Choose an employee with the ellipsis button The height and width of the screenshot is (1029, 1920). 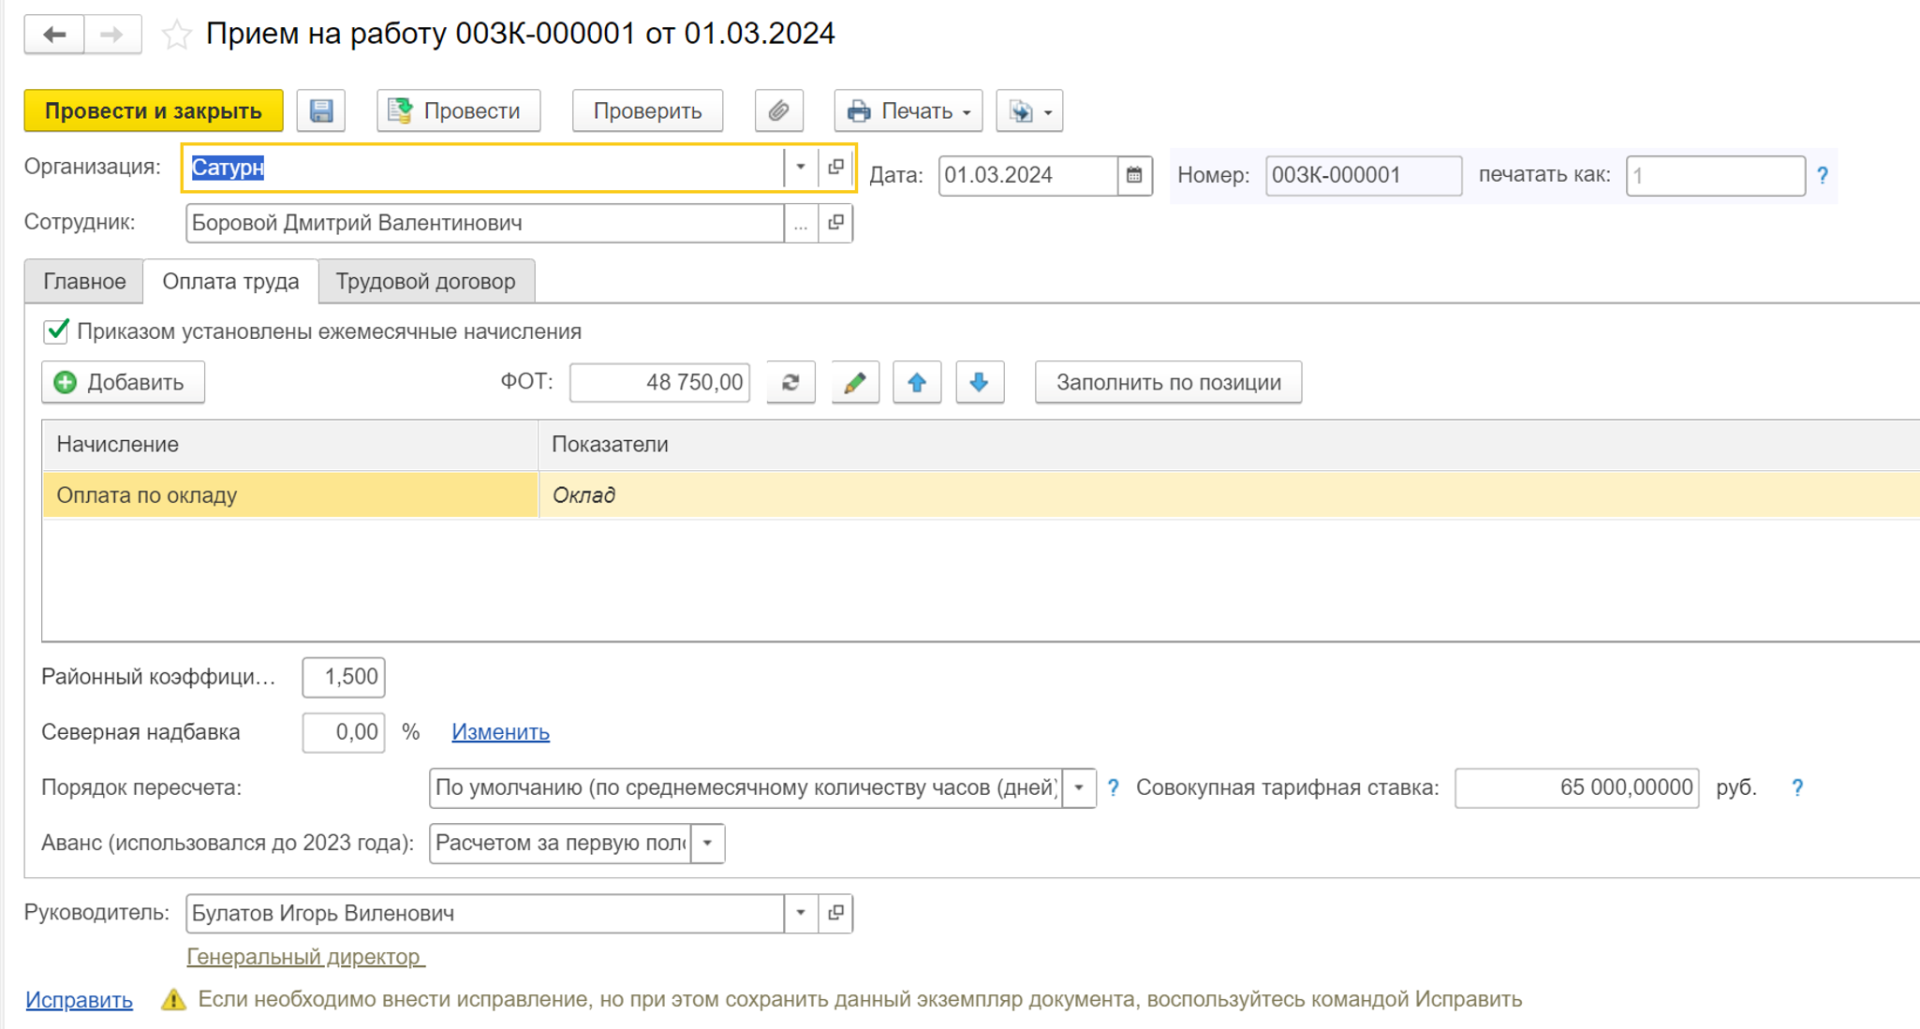click(x=801, y=223)
